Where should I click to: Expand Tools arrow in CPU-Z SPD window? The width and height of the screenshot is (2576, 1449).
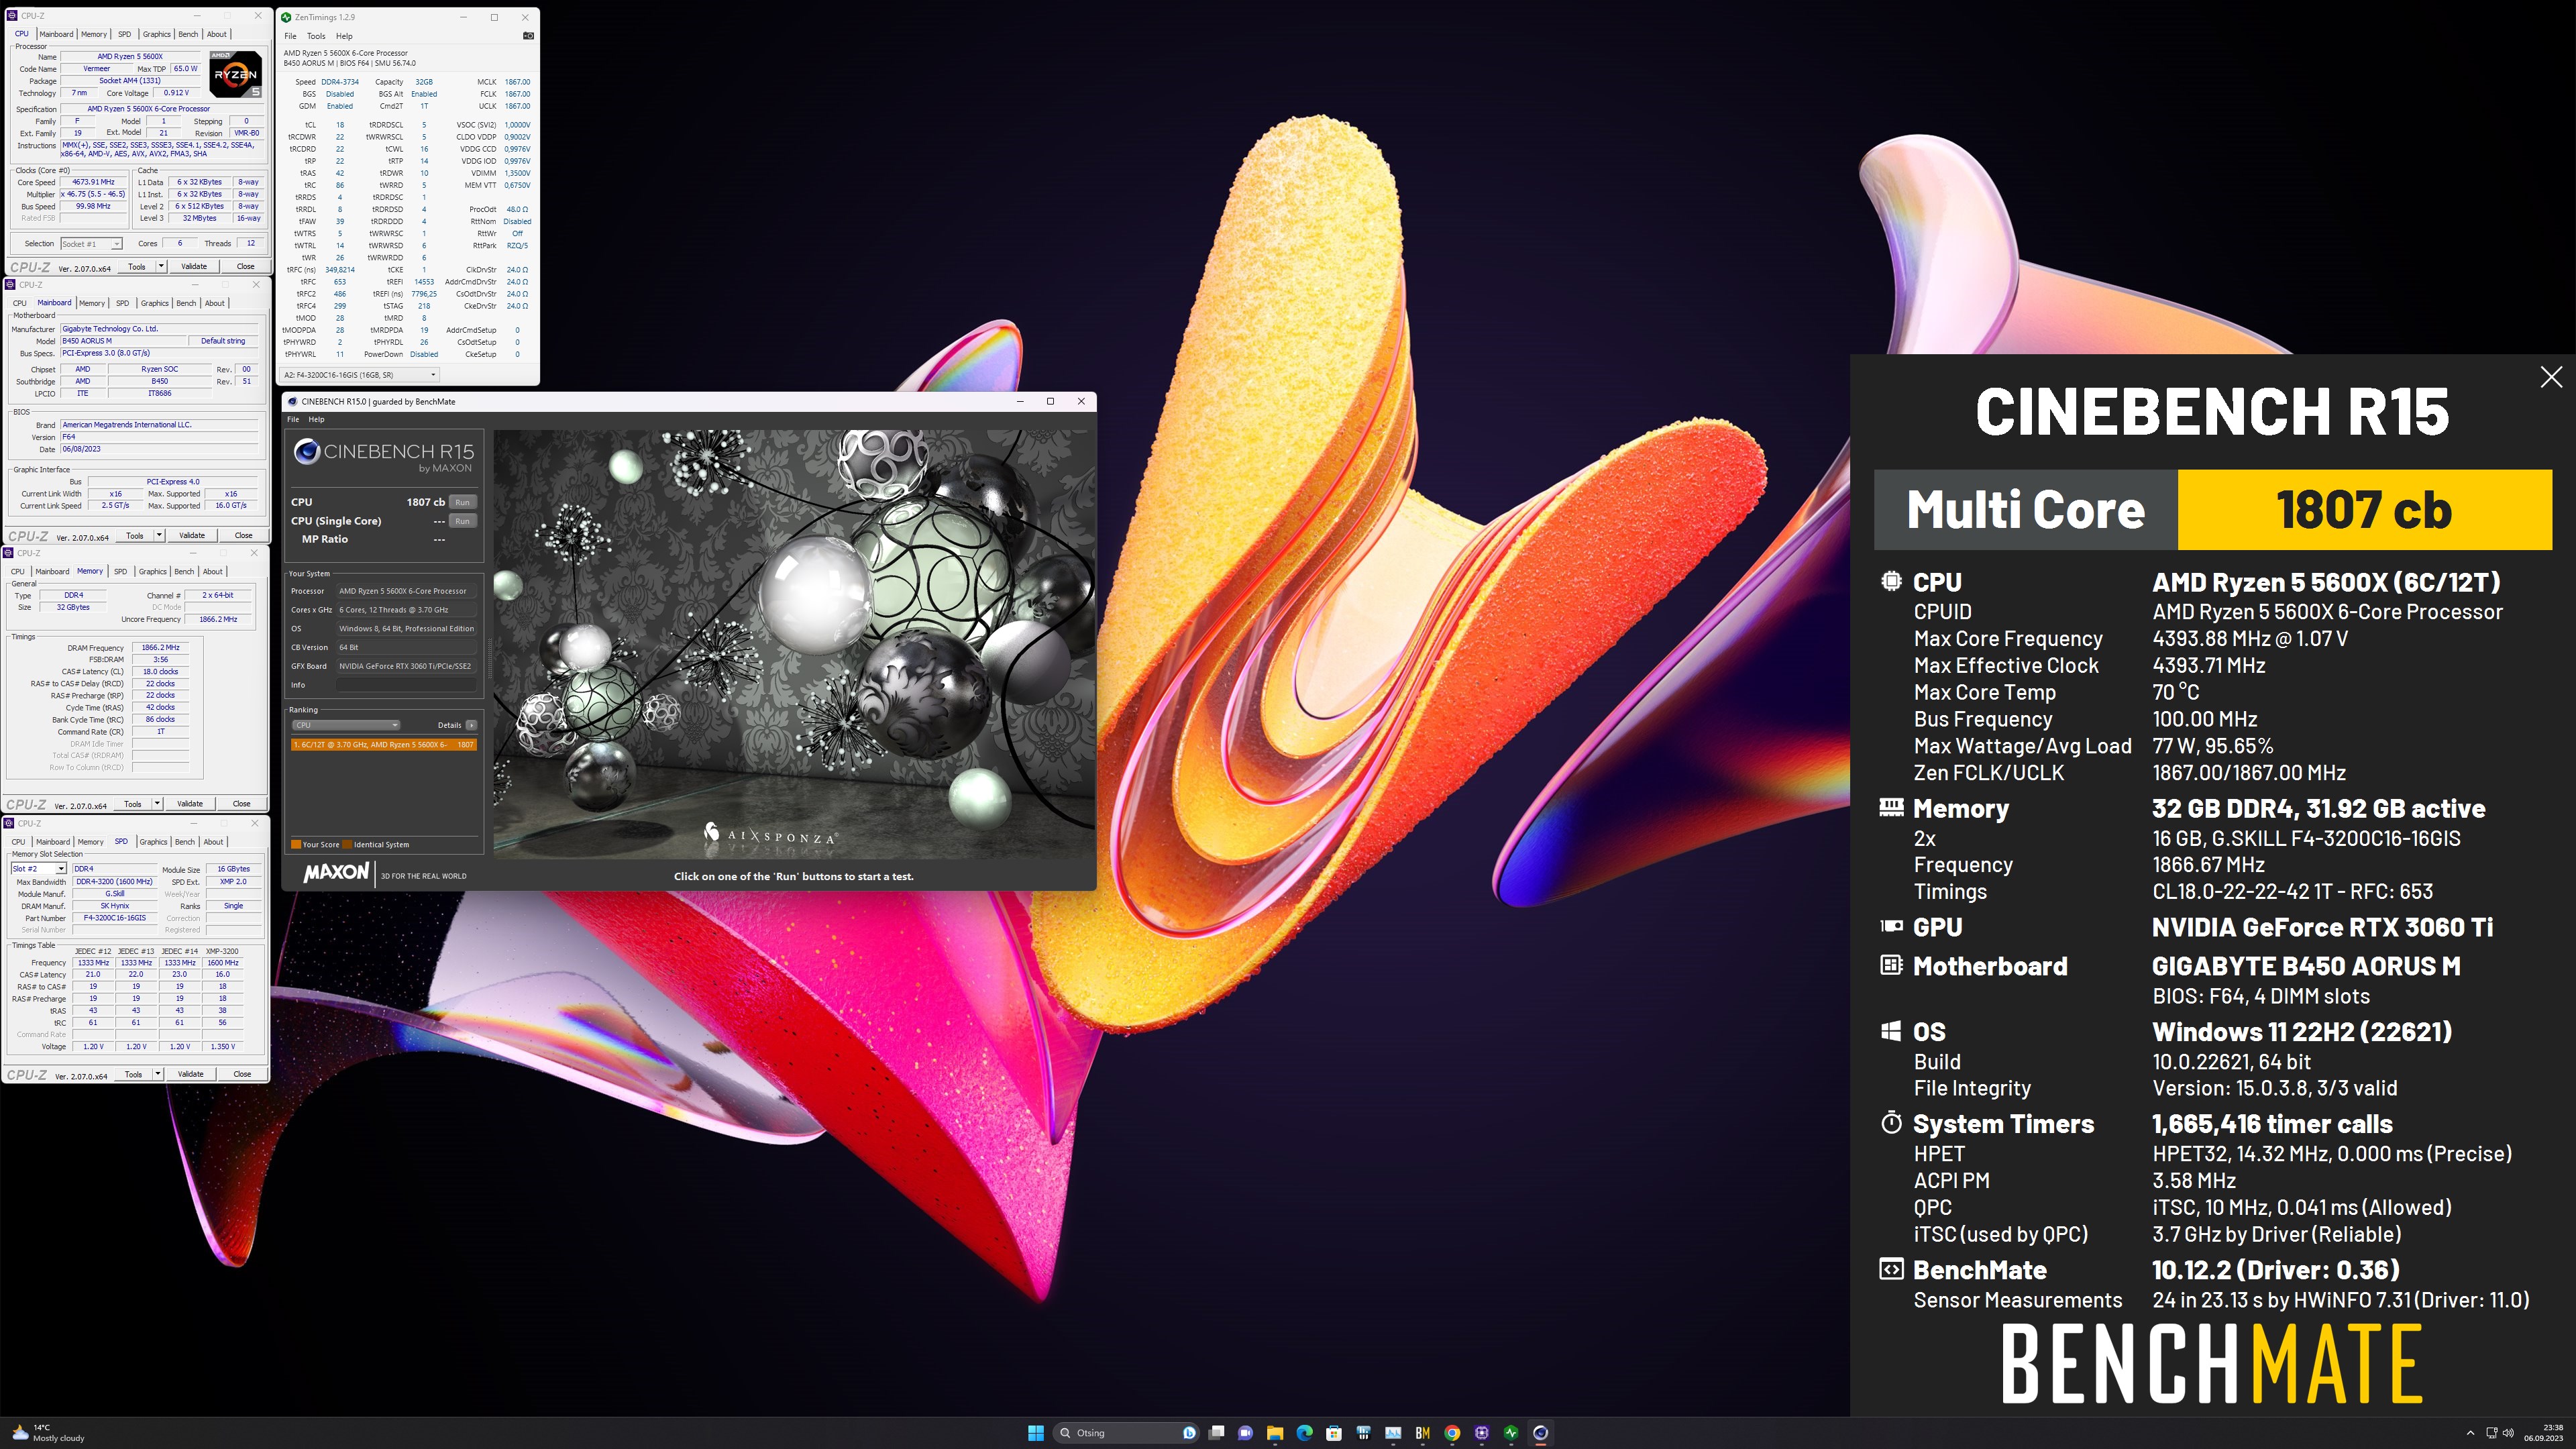click(x=157, y=1074)
